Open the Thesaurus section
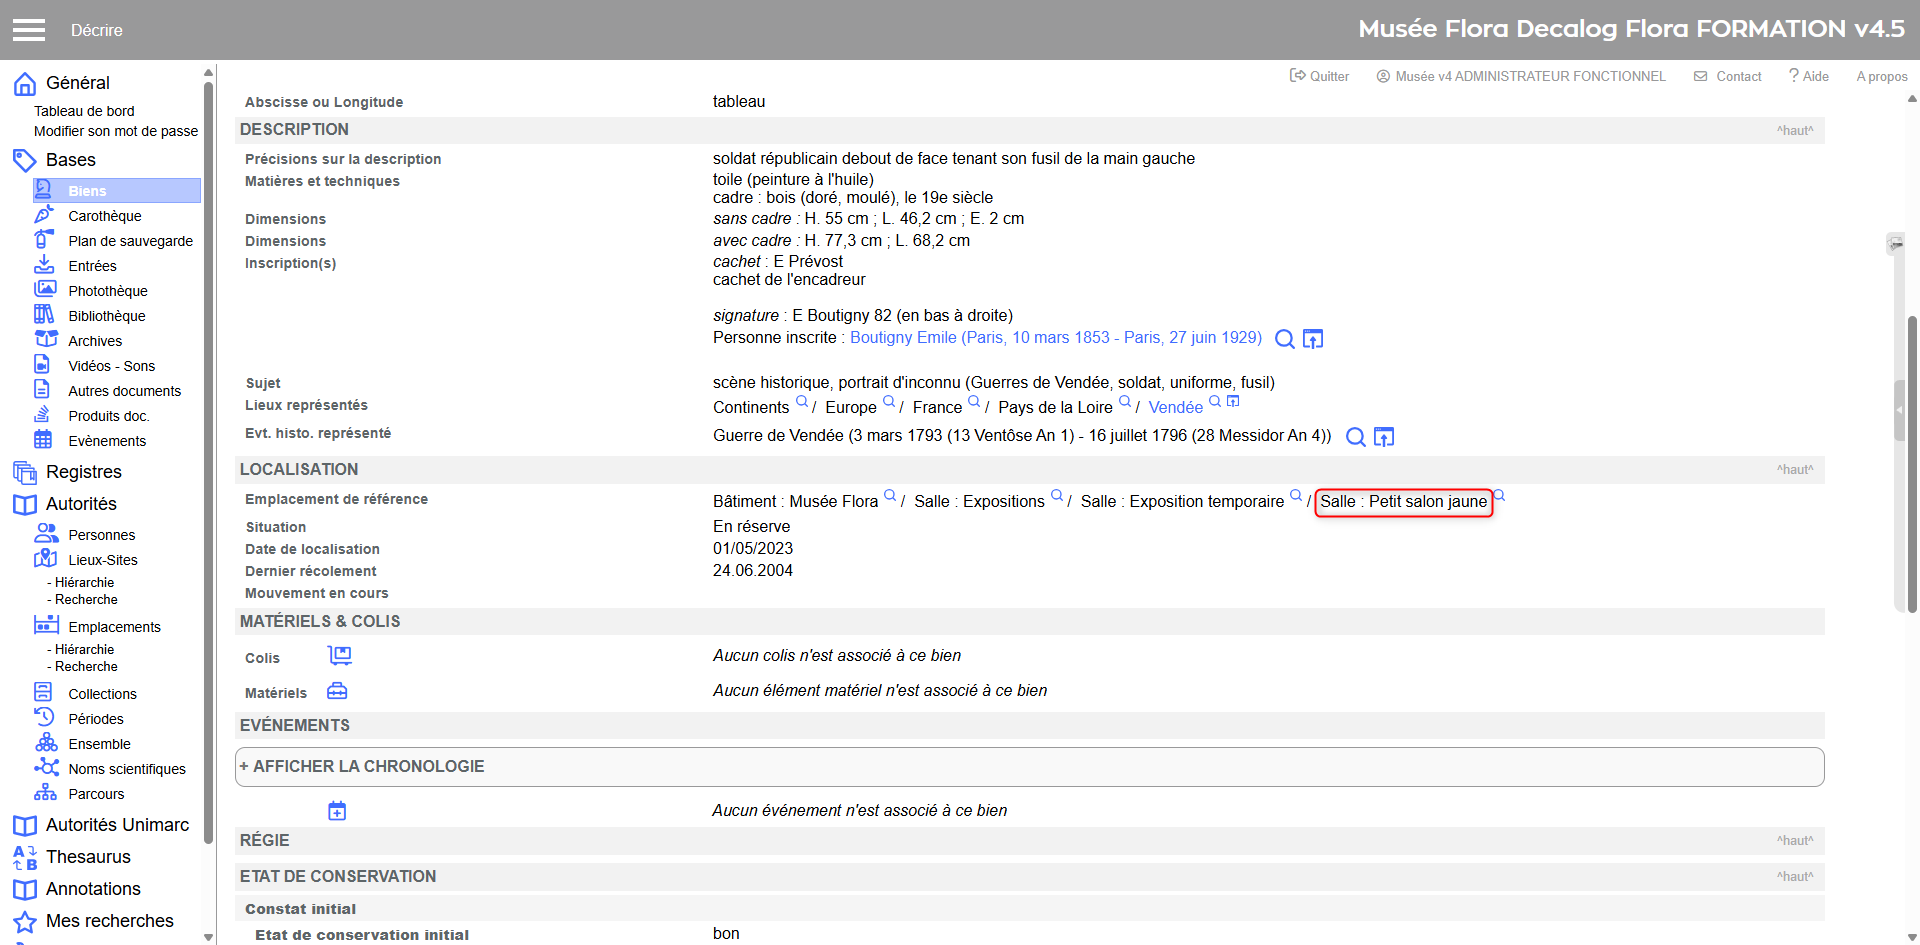 (x=88, y=857)
